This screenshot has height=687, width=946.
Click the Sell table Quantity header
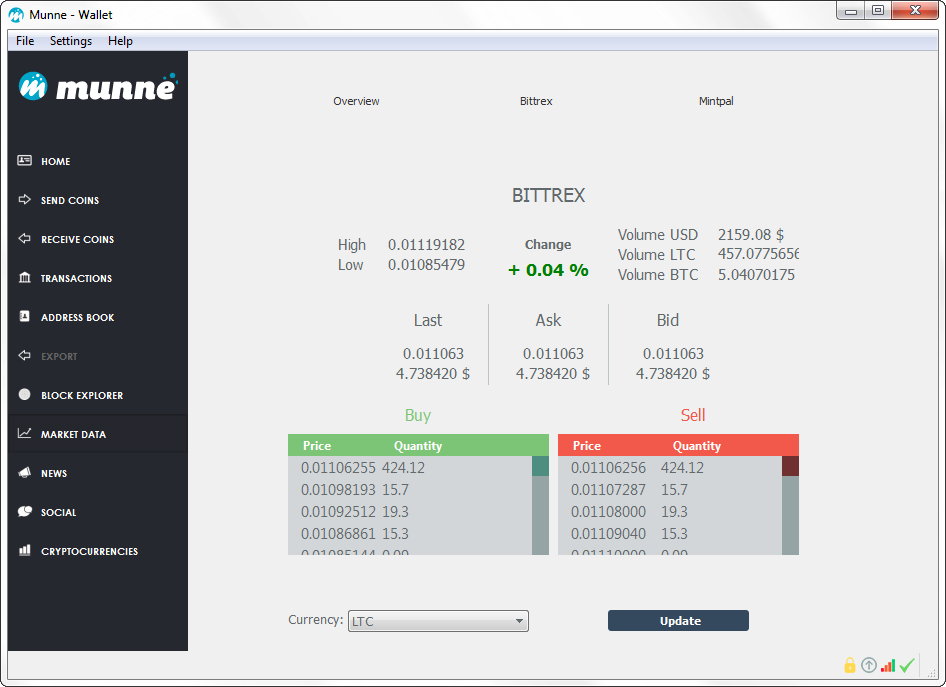tap(697, 446)
